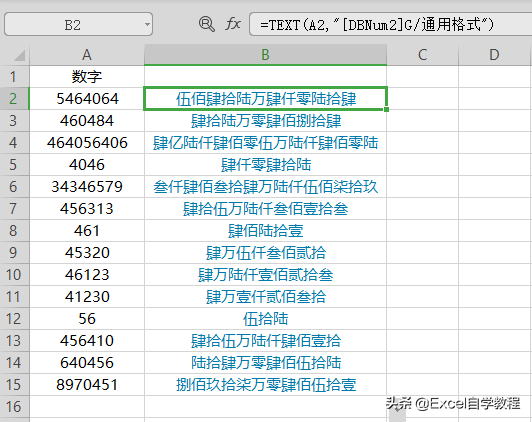
Task: Click cell with value 460484
Action: [87, 121]
